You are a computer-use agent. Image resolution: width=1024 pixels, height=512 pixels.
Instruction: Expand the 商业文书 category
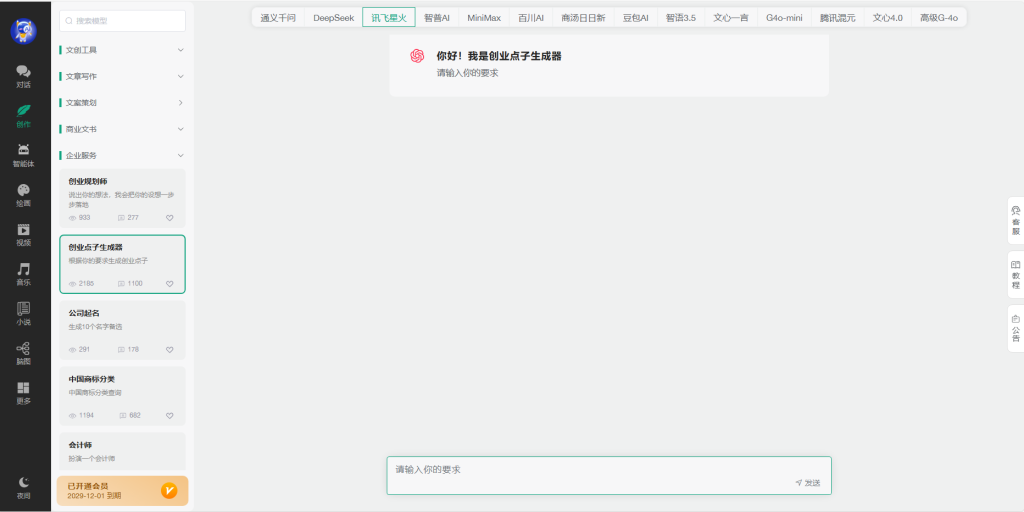(122, 129)
